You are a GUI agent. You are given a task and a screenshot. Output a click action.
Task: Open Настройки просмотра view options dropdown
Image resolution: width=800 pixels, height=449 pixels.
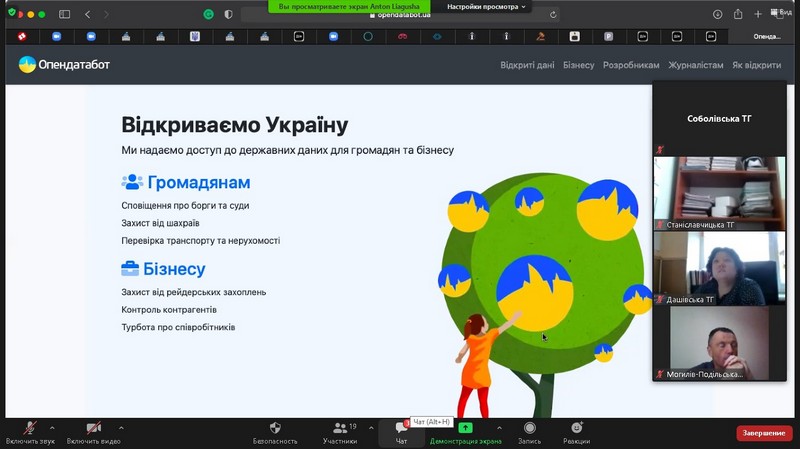(x=486, y=7)
